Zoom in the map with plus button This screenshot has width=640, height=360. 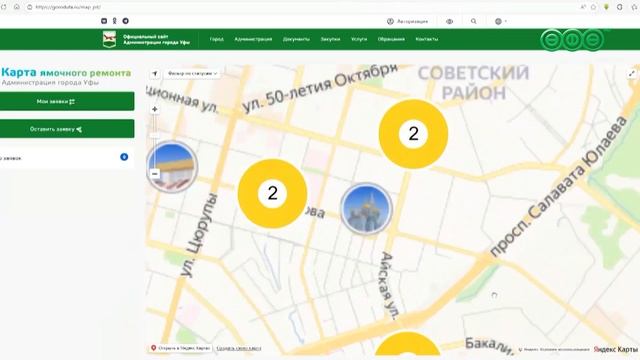155,109
